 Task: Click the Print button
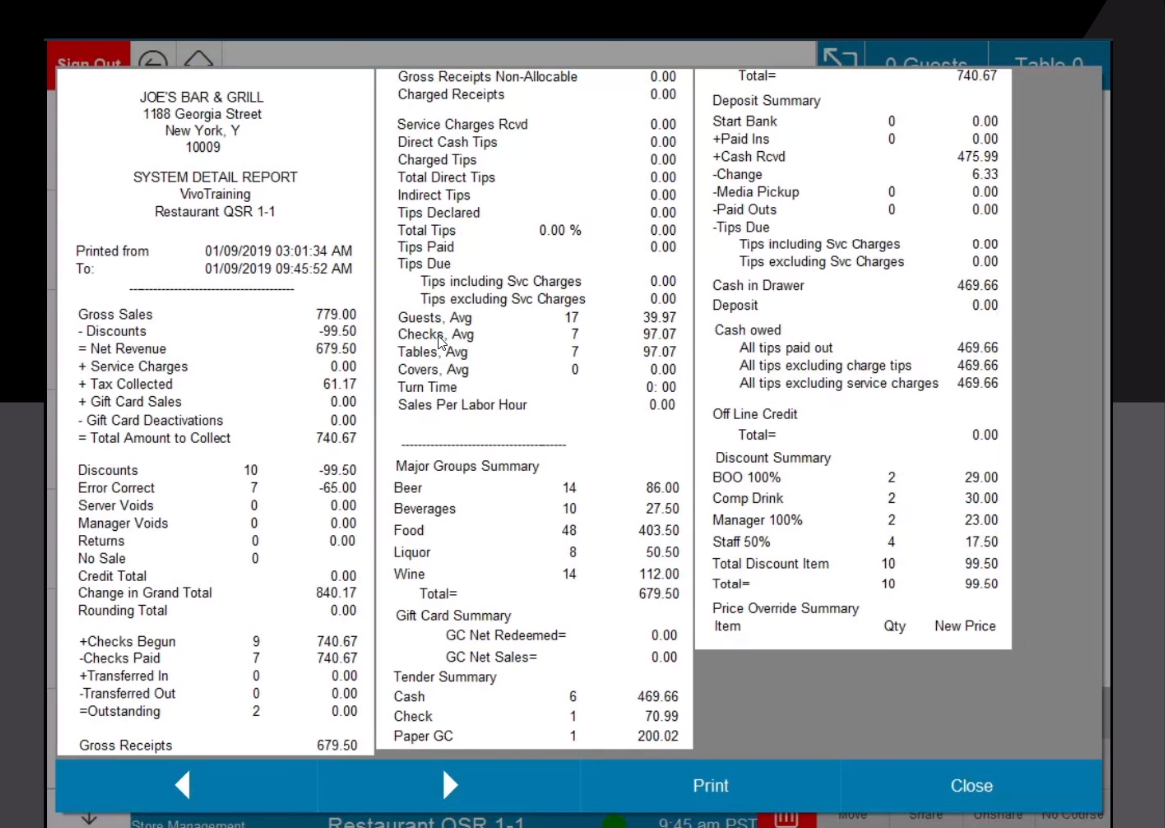[x=710, y=786]
